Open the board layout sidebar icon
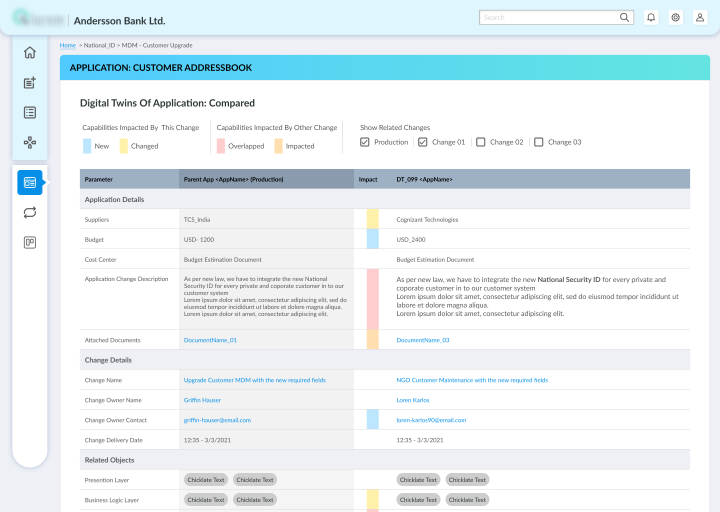Screen dimensions: 720x512 [x=30, y=242]
